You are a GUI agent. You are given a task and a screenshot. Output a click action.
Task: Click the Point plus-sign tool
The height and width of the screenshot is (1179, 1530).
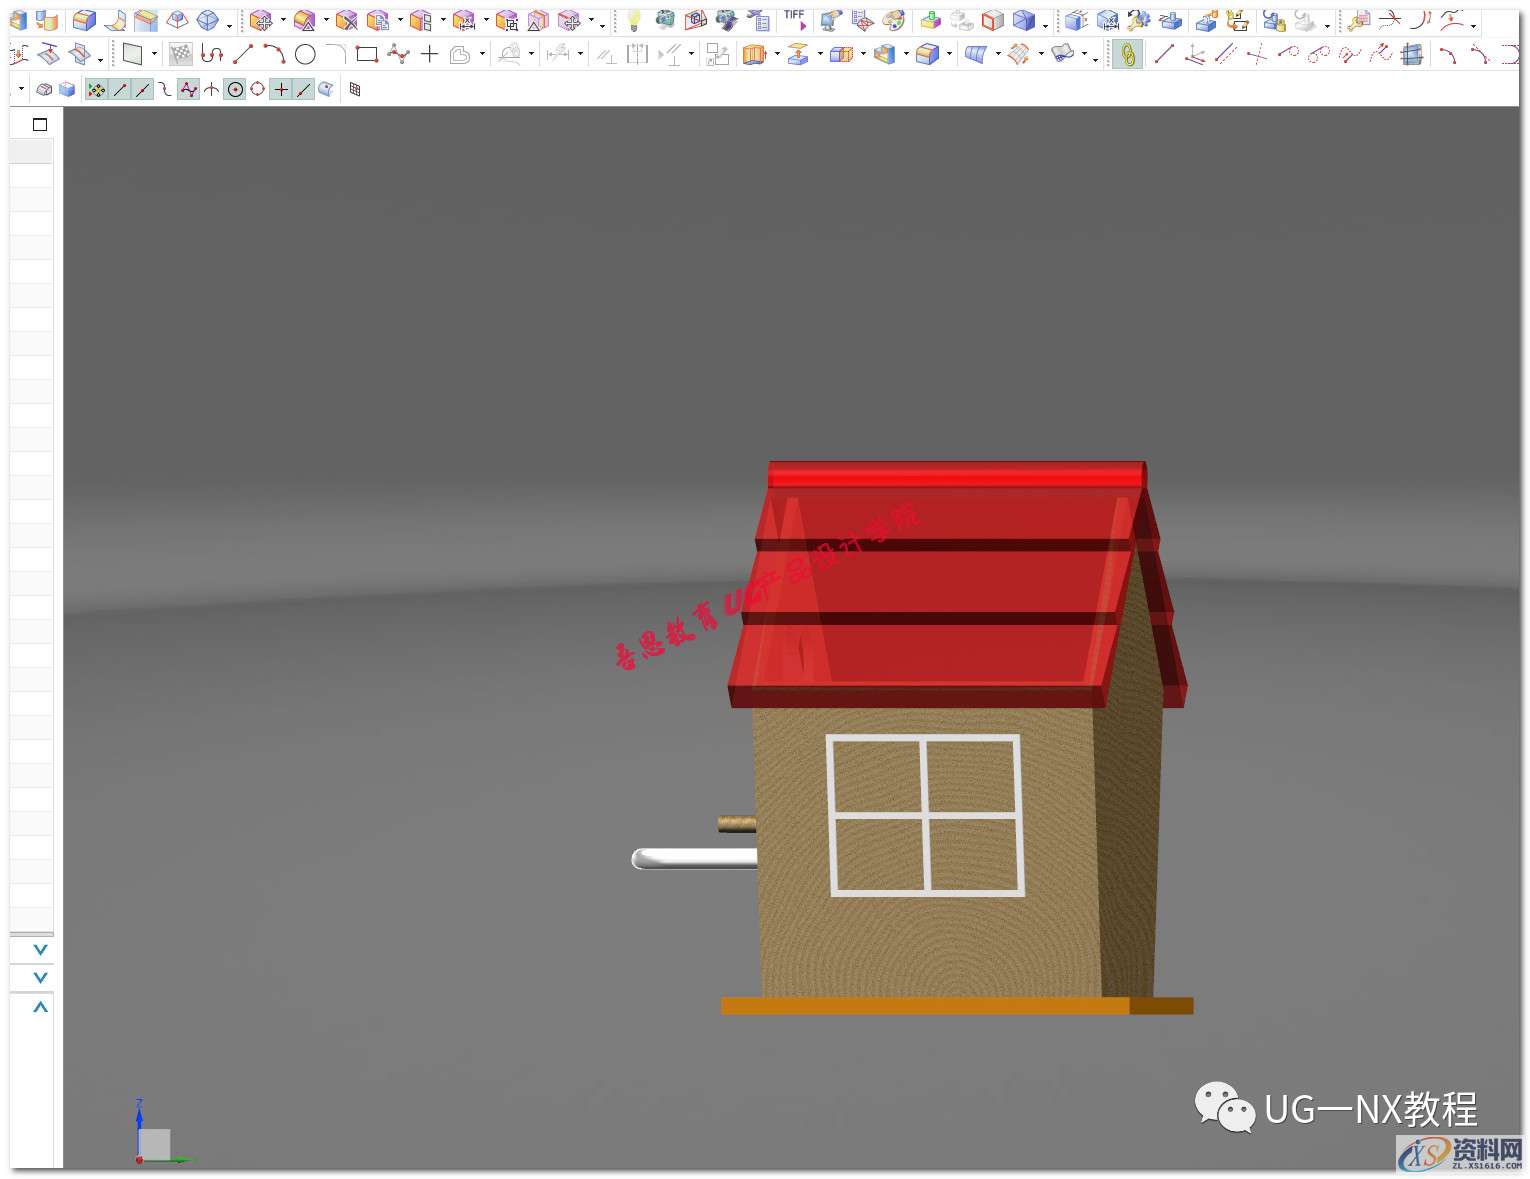[429, 54]
